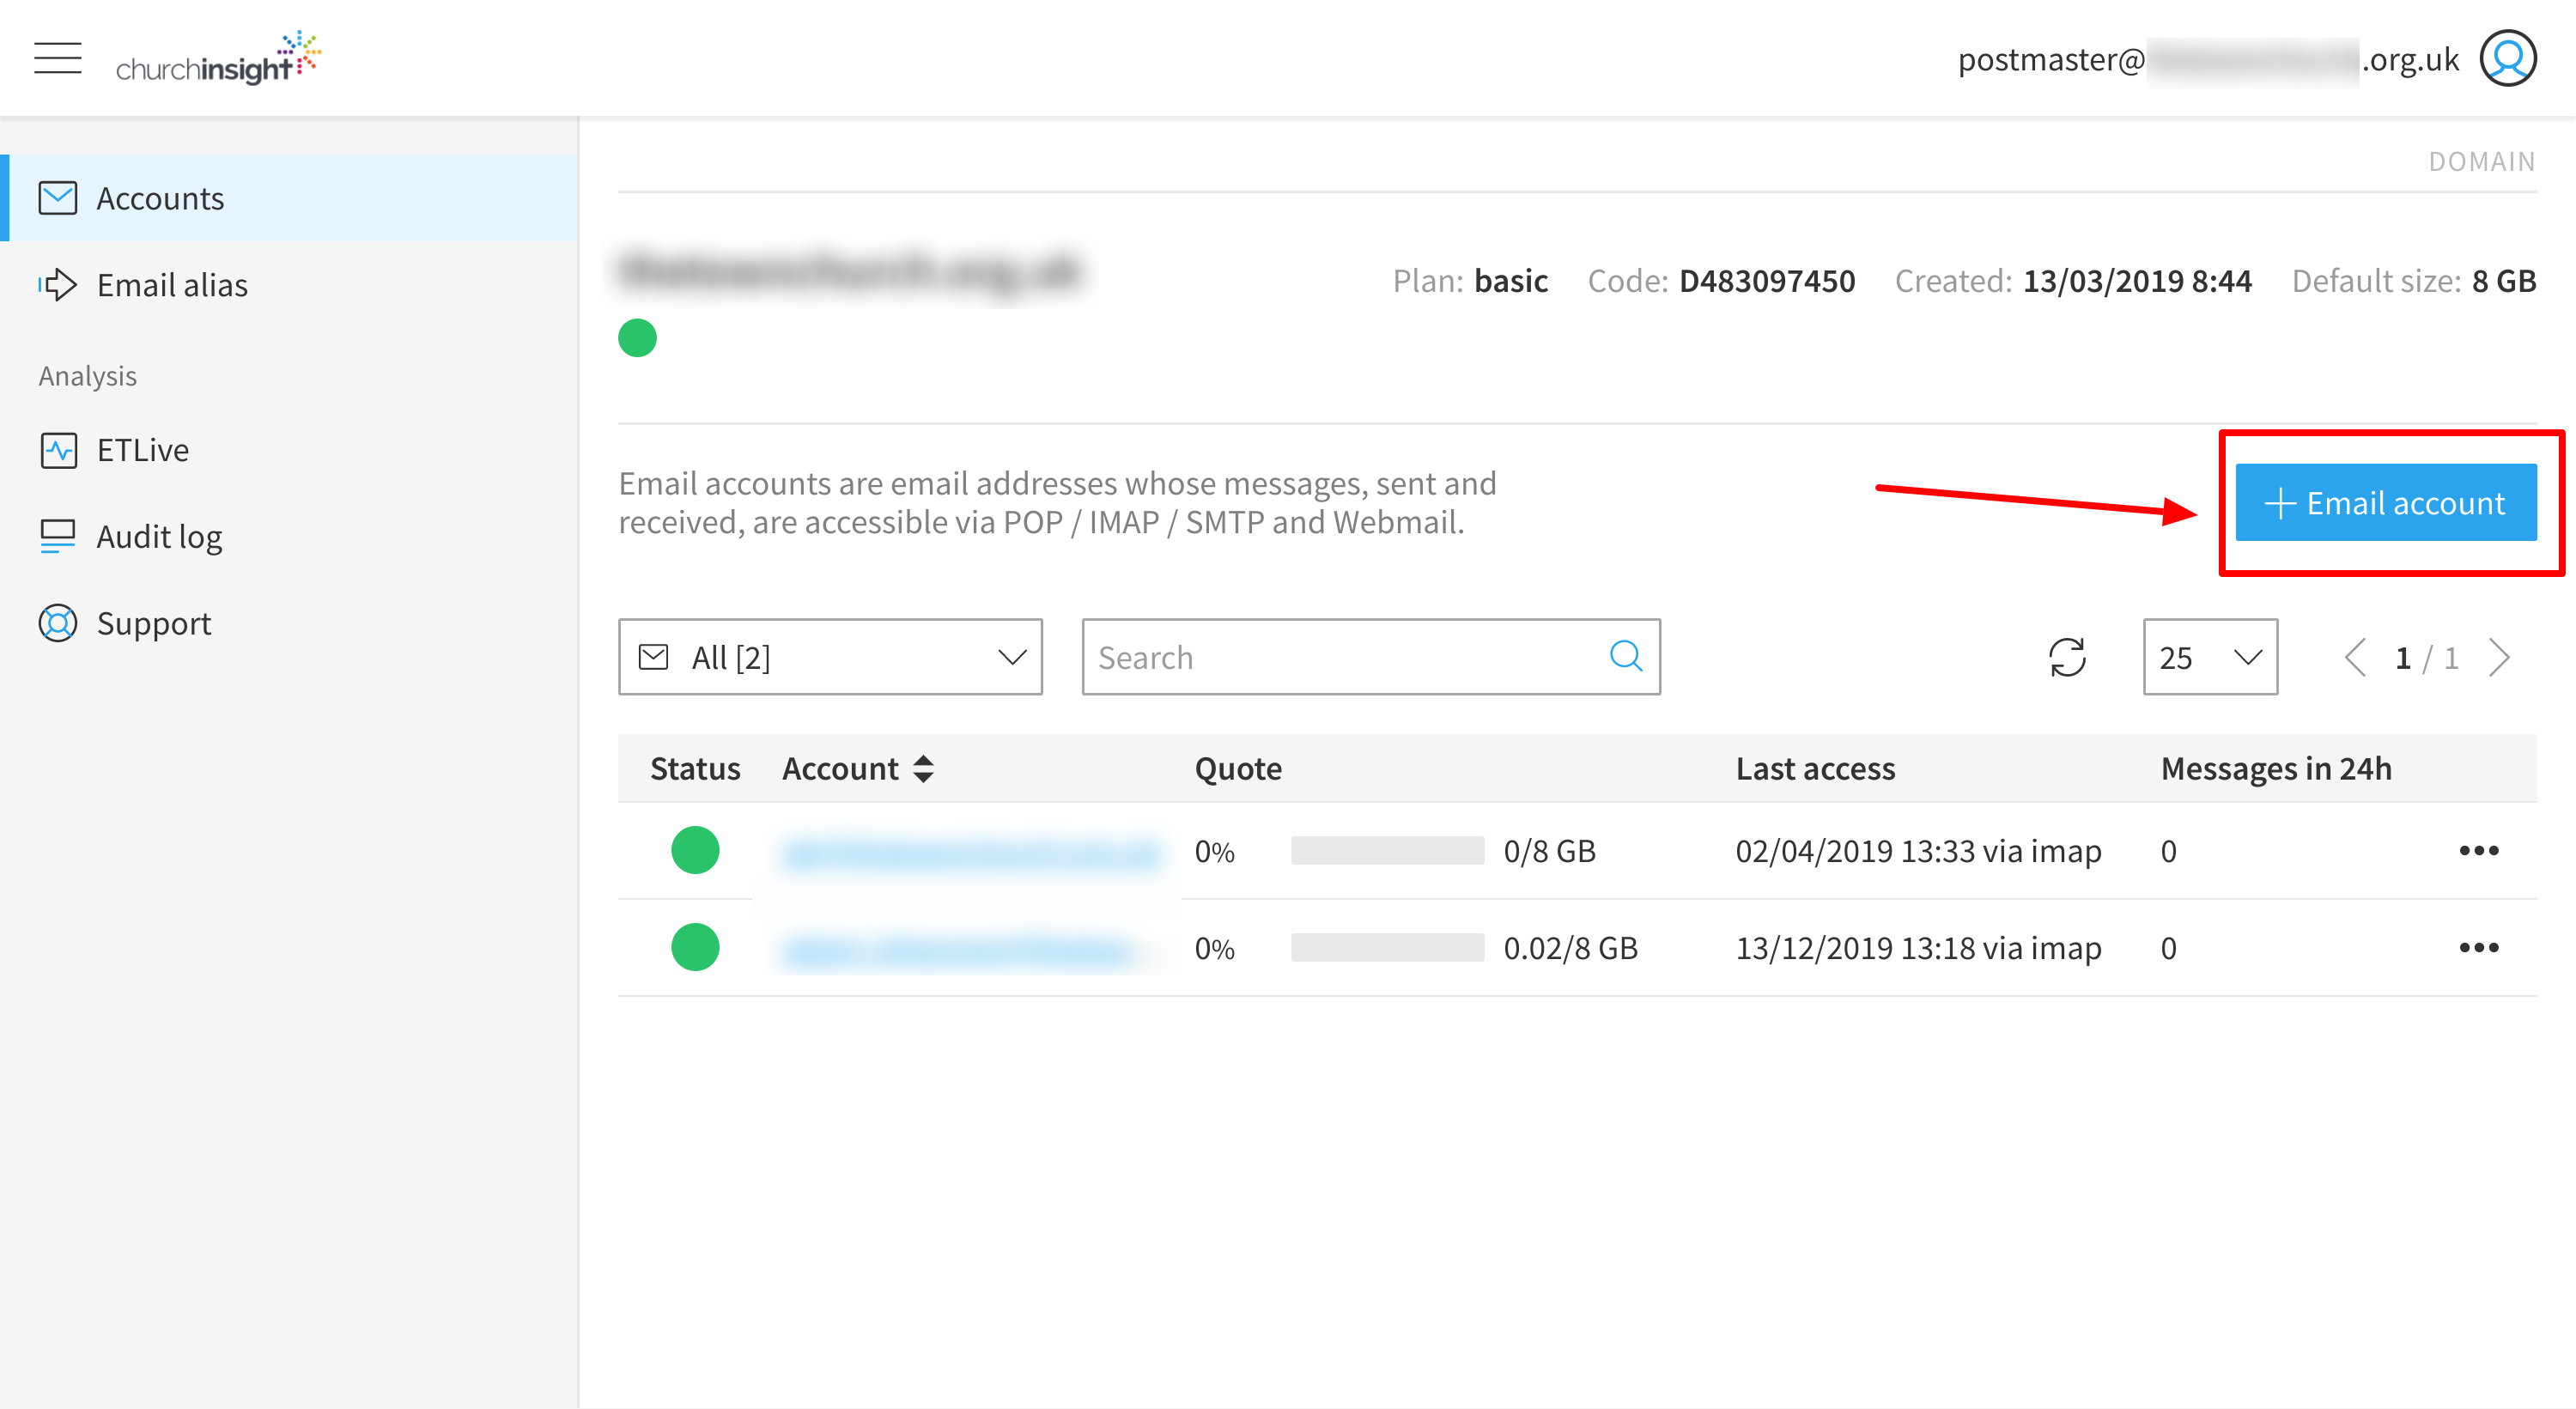Open the Accounts section in sidebar
The image size is (2576, 1409).
click(160, 198)
